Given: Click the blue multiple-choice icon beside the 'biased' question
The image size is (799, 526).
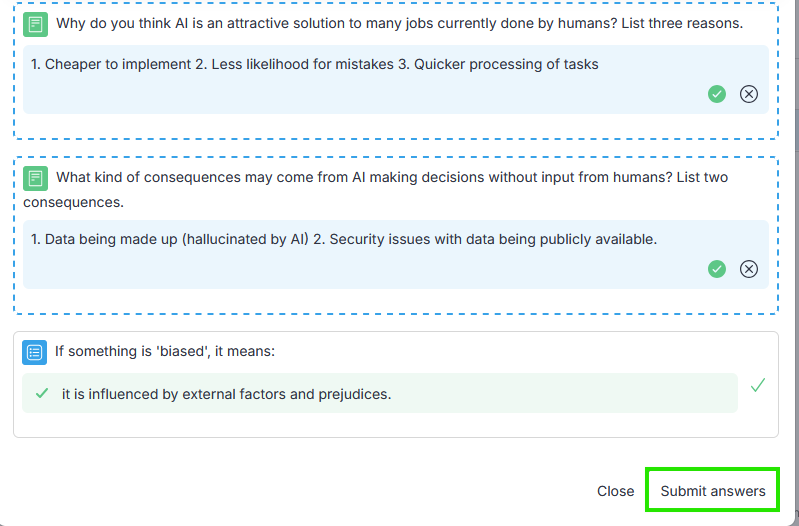Looking at the screenshot, I should pos(35,352).
